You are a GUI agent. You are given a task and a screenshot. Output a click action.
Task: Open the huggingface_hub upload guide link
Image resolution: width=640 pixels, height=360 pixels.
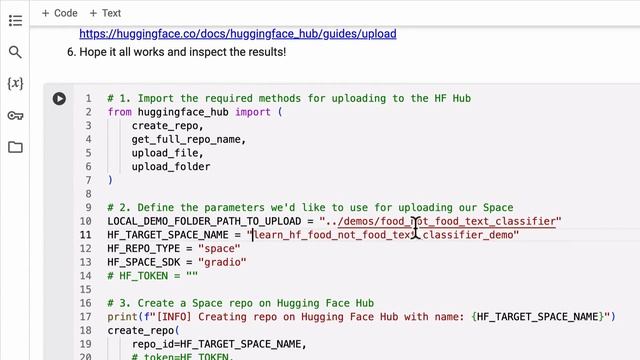(238, 33)
